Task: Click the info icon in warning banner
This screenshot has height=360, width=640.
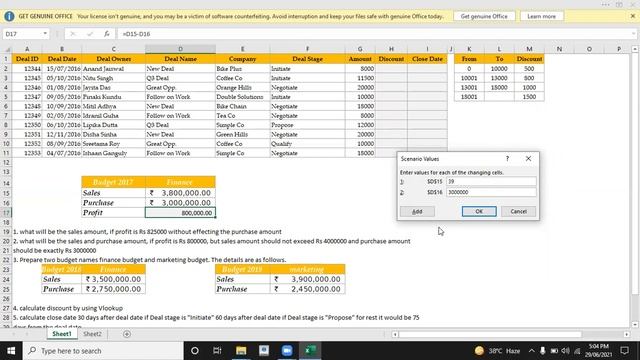Action: pos(9,16)
